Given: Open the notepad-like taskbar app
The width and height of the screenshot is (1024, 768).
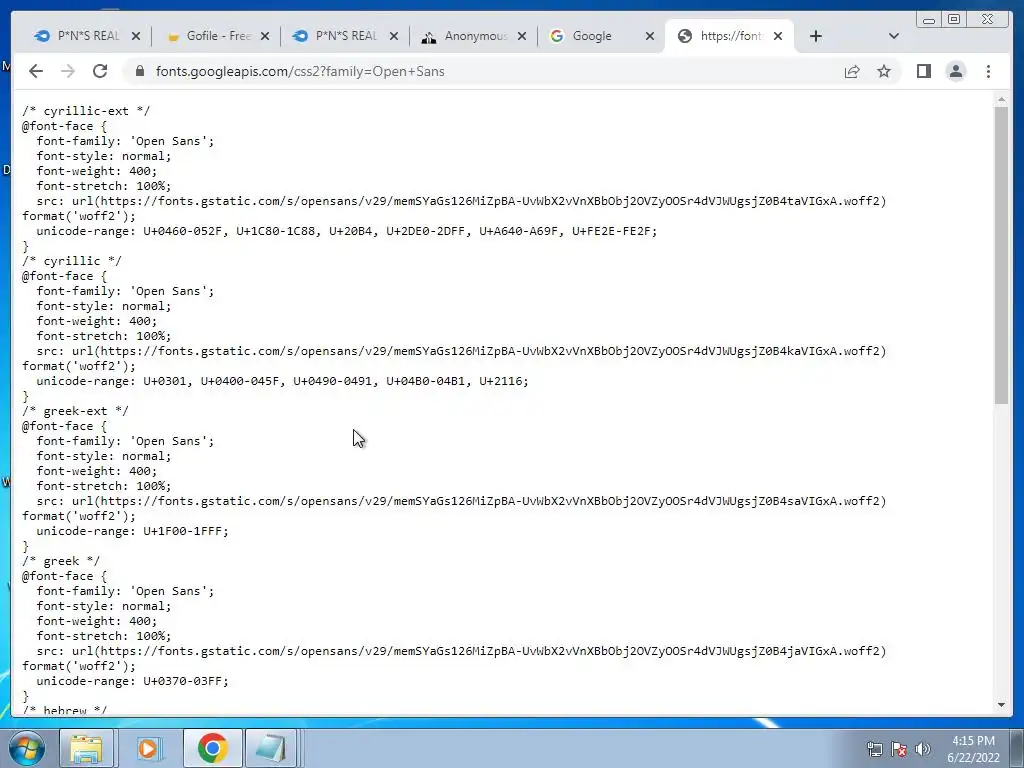Looking at the screenshot, I should pyautogui.click(x=271, y=748).
